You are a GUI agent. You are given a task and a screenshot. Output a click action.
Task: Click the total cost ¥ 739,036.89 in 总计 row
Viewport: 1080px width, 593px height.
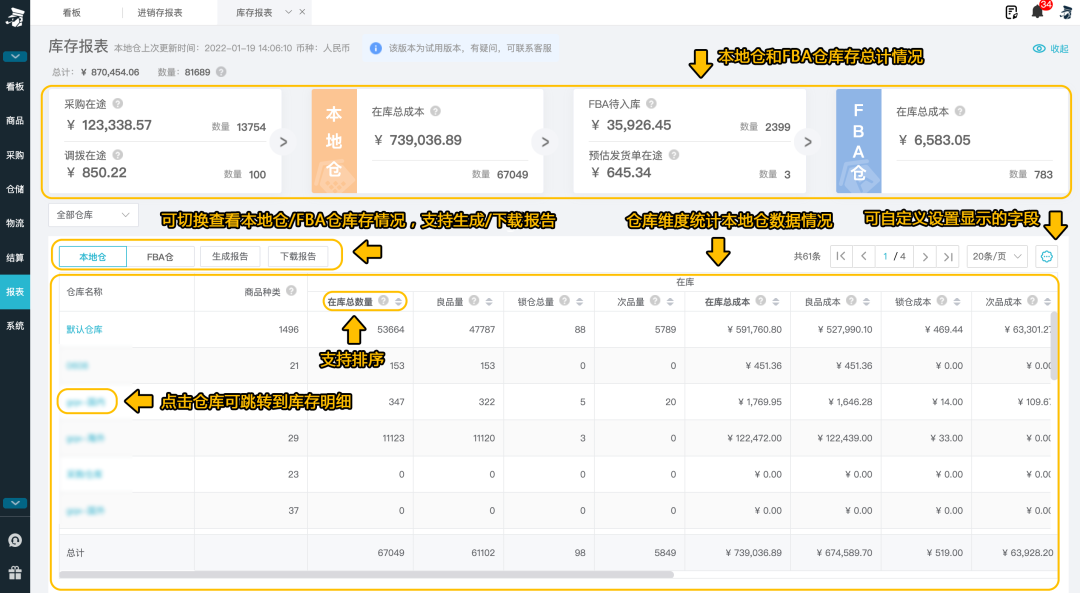pyautogui.click(x=754, y=552)
